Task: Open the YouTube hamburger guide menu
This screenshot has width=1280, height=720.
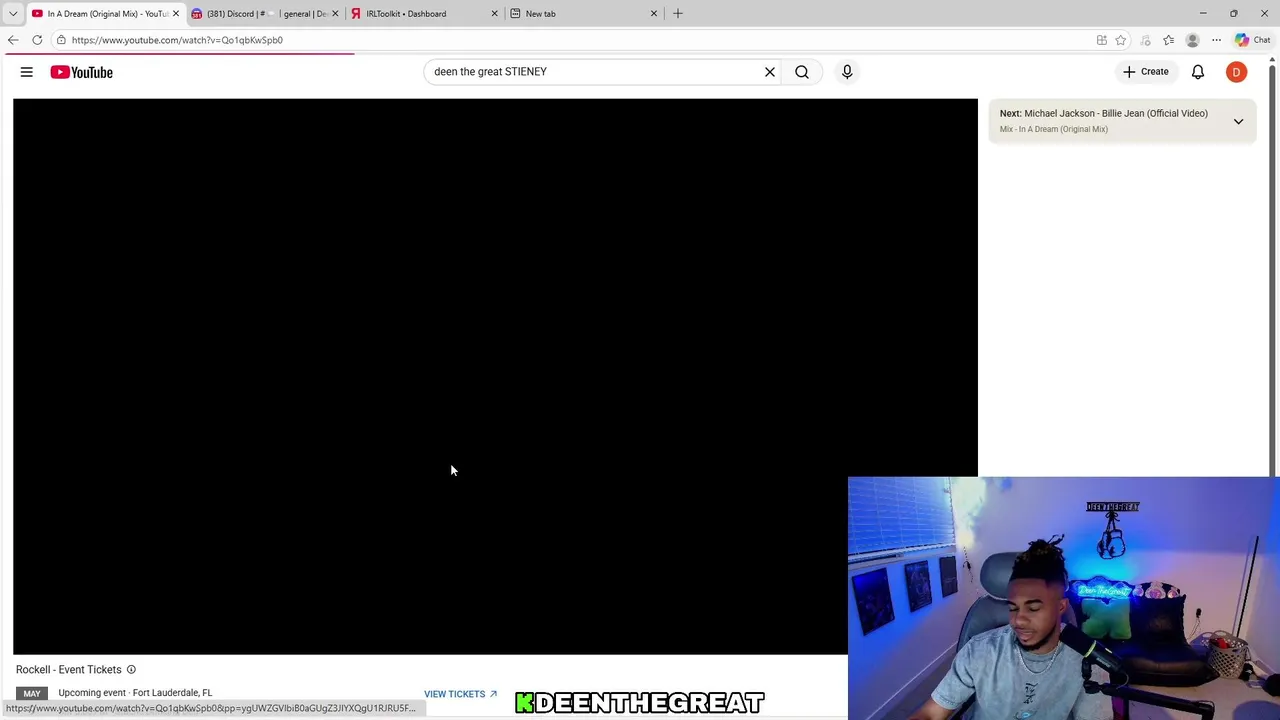Action: [x=27, y=72]
